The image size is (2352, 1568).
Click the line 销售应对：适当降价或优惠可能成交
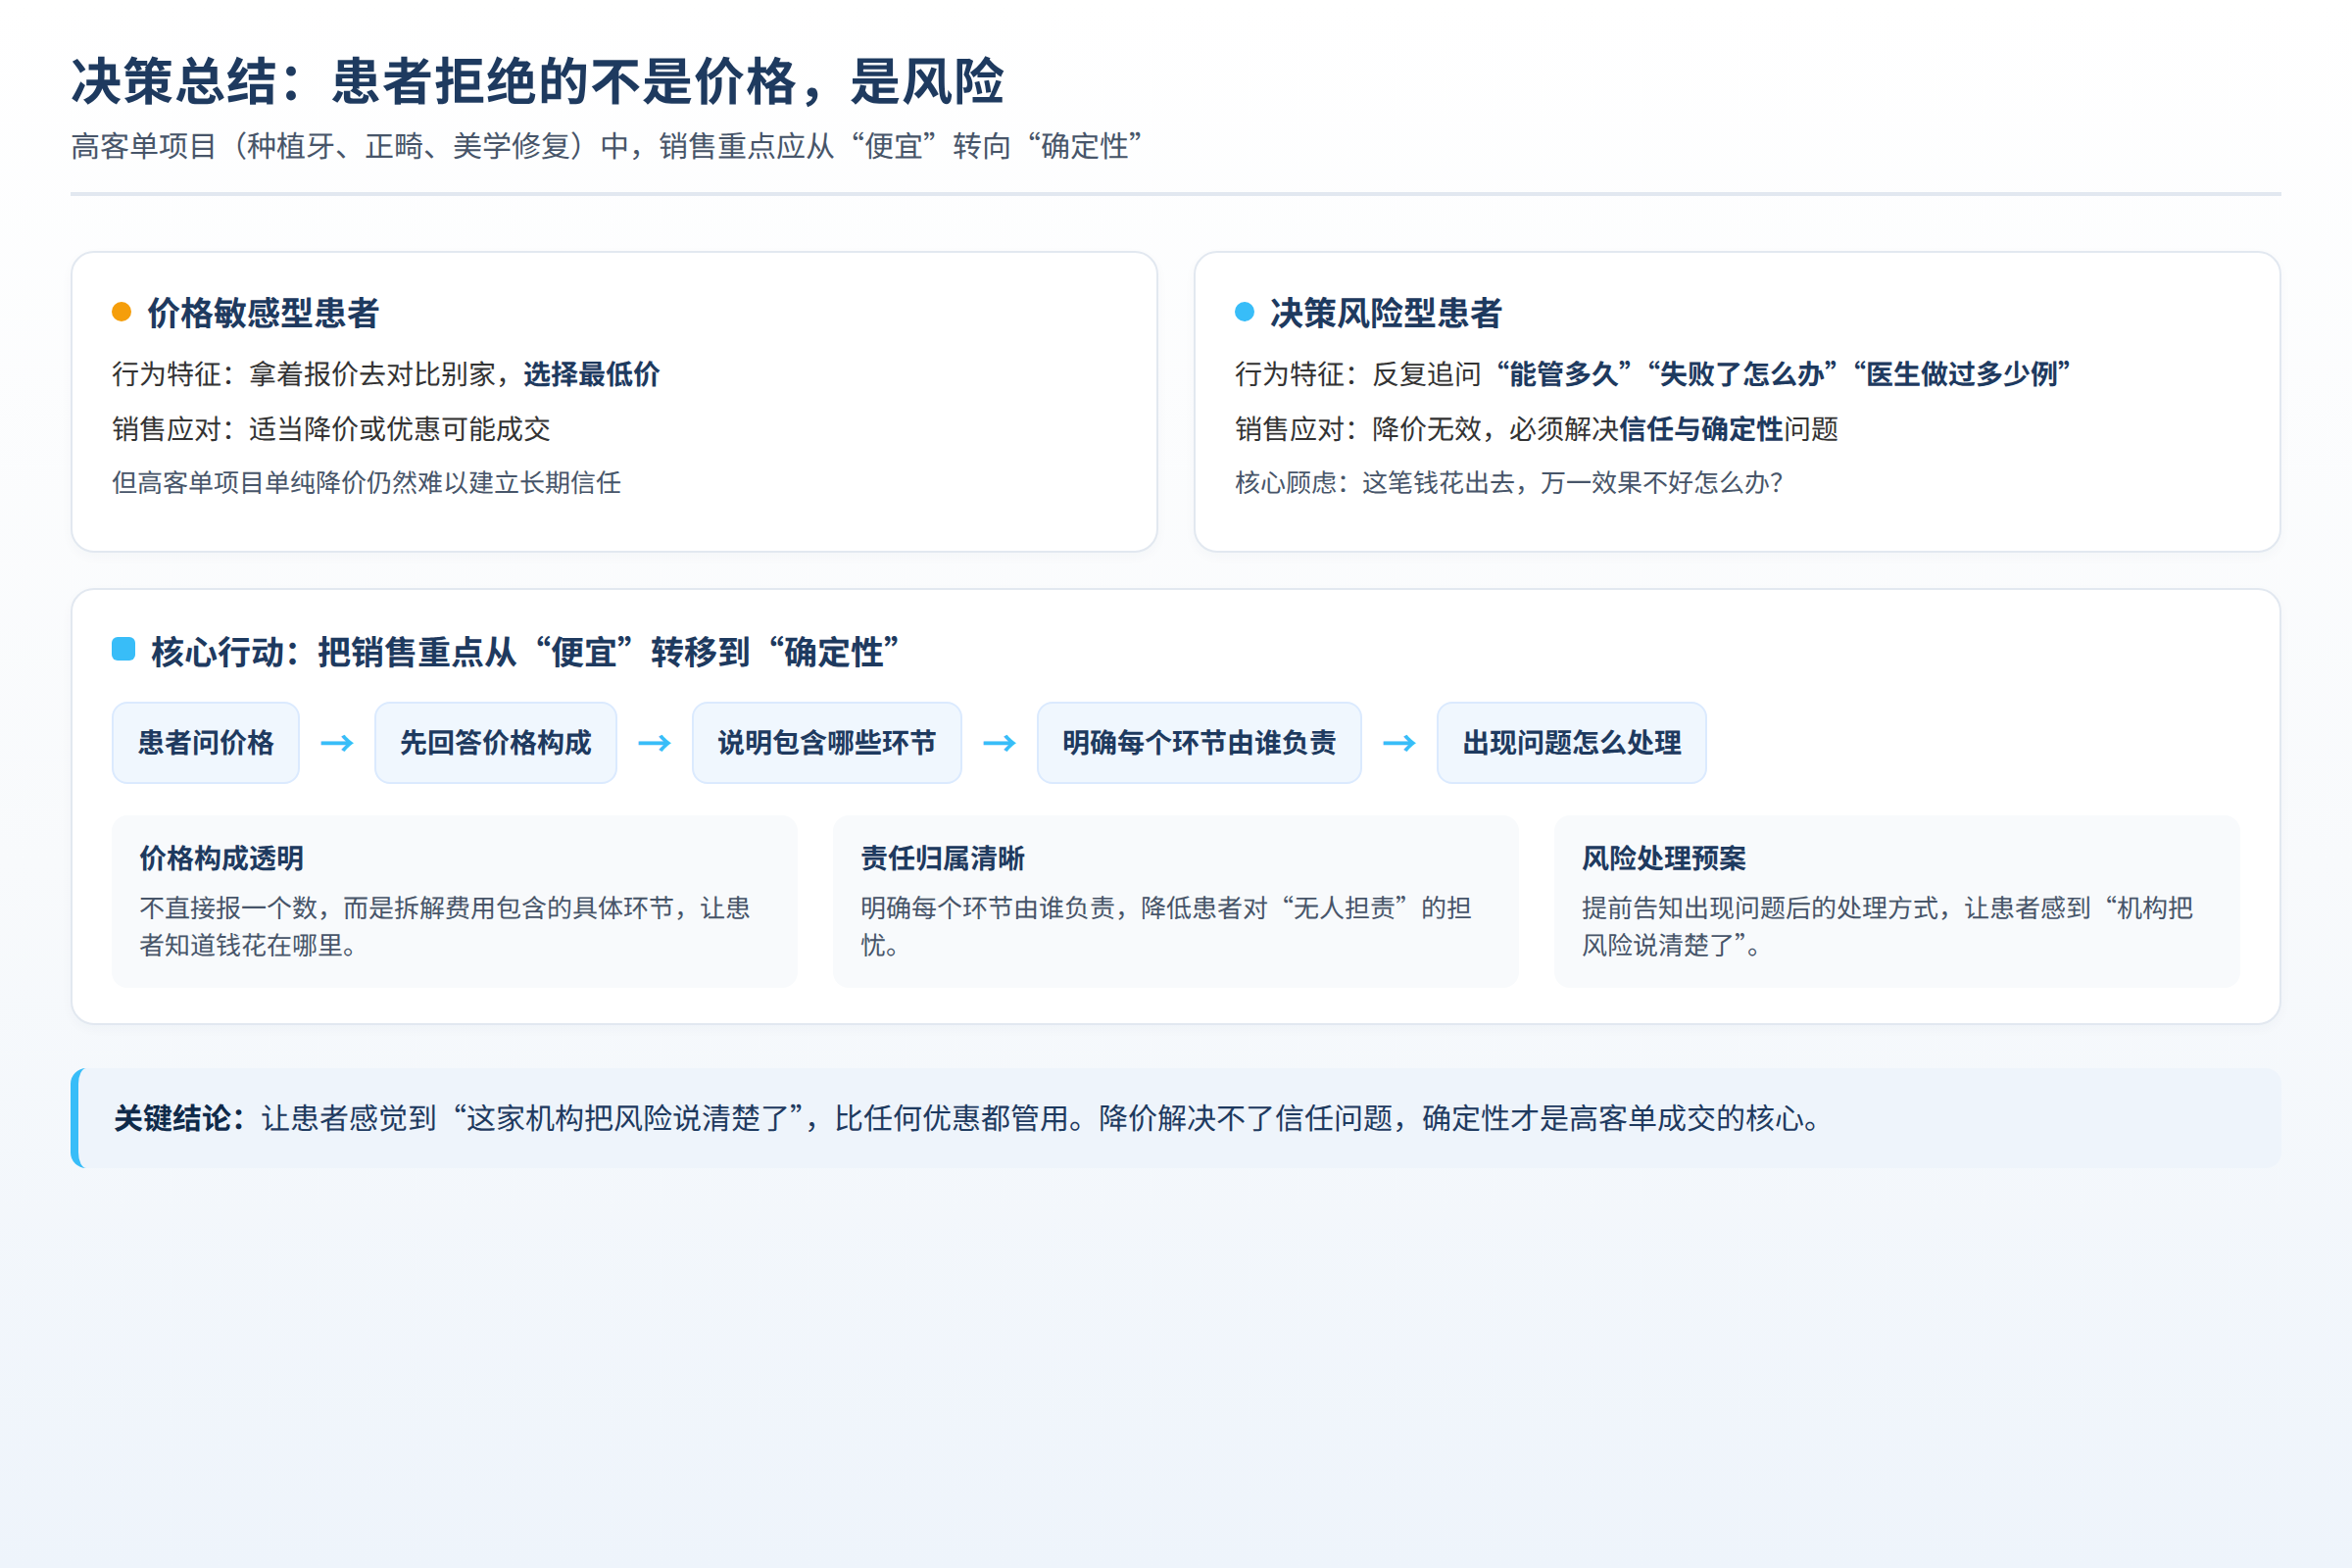331,429
